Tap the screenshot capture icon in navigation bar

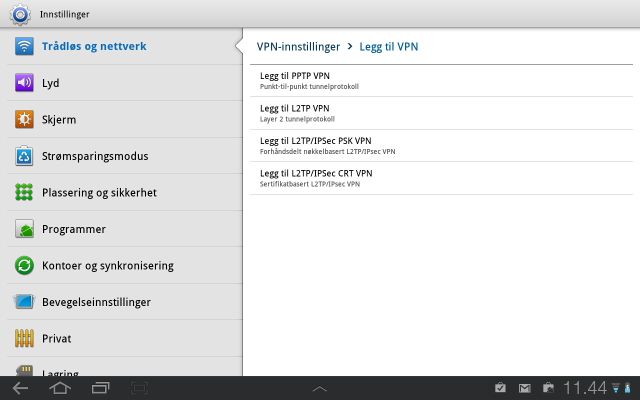tap(139, 388)
